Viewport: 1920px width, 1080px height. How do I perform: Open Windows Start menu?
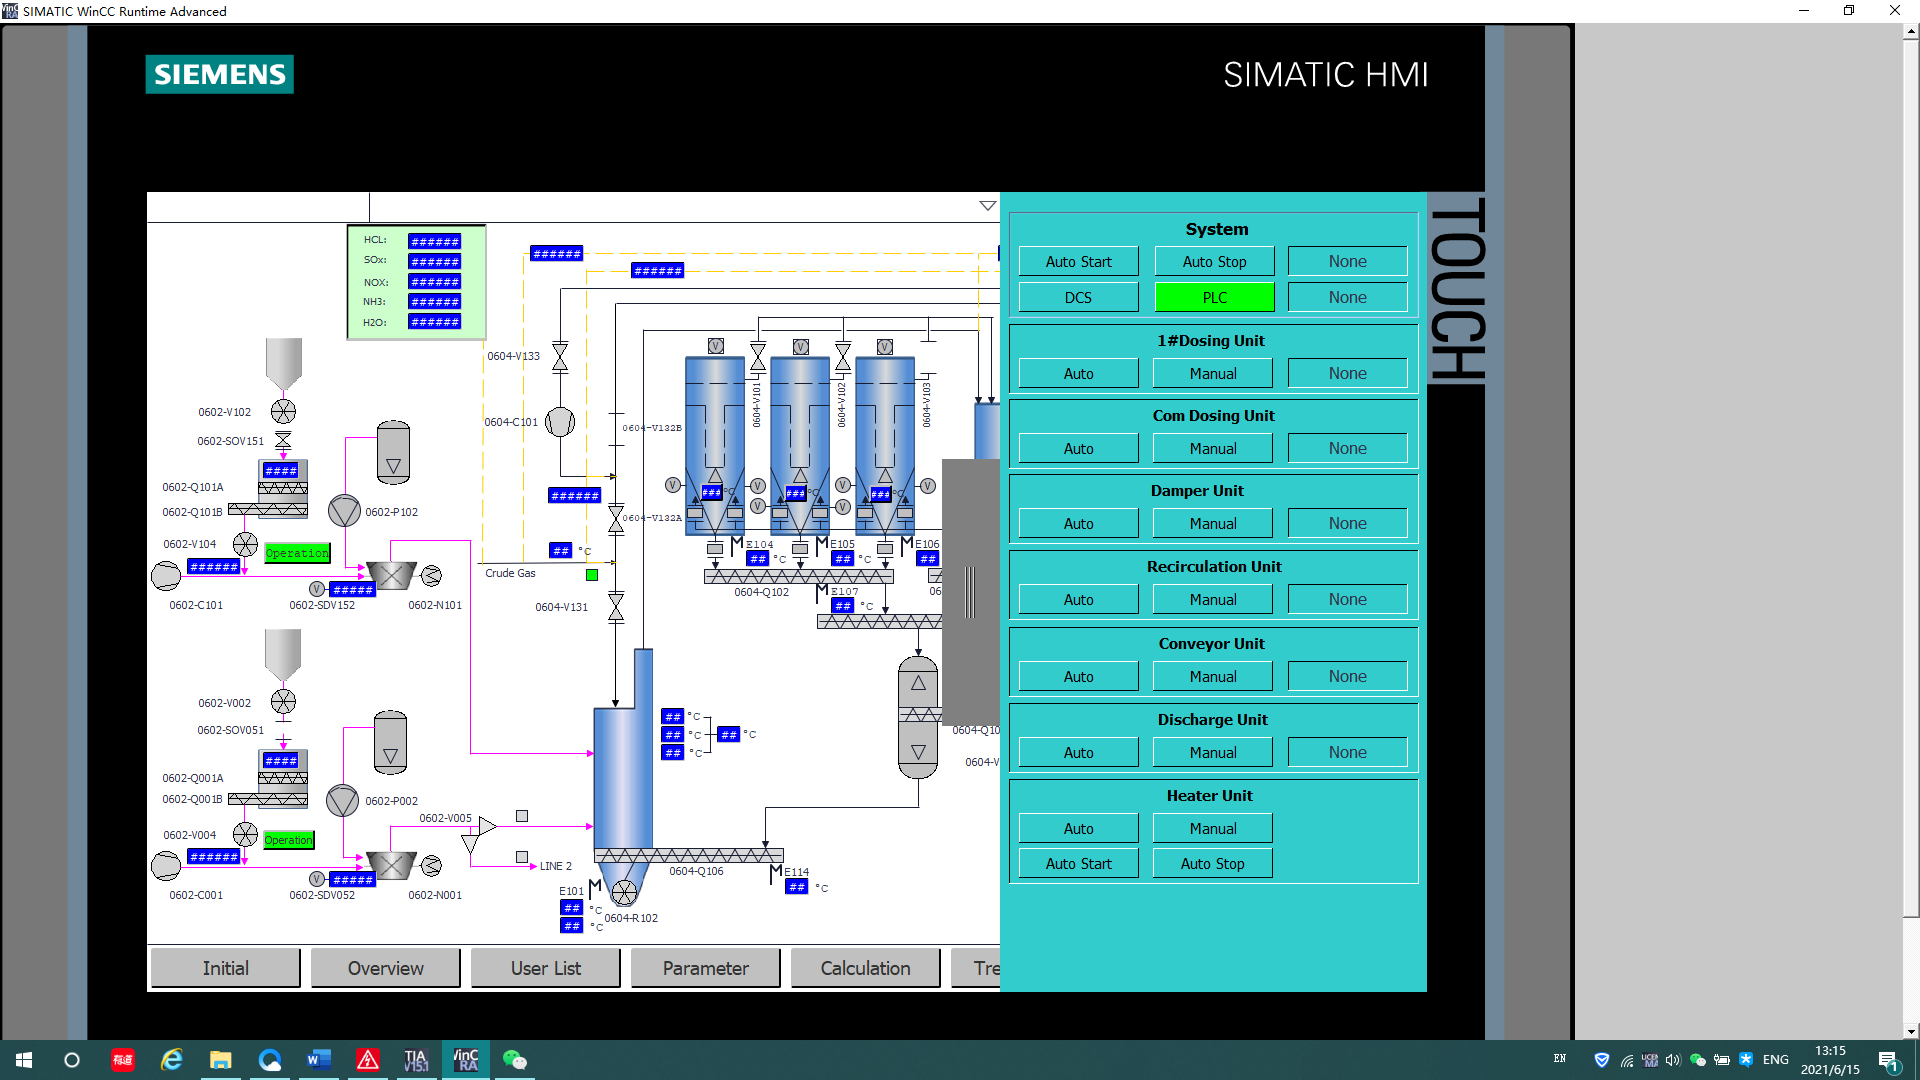click(24, 1060)
